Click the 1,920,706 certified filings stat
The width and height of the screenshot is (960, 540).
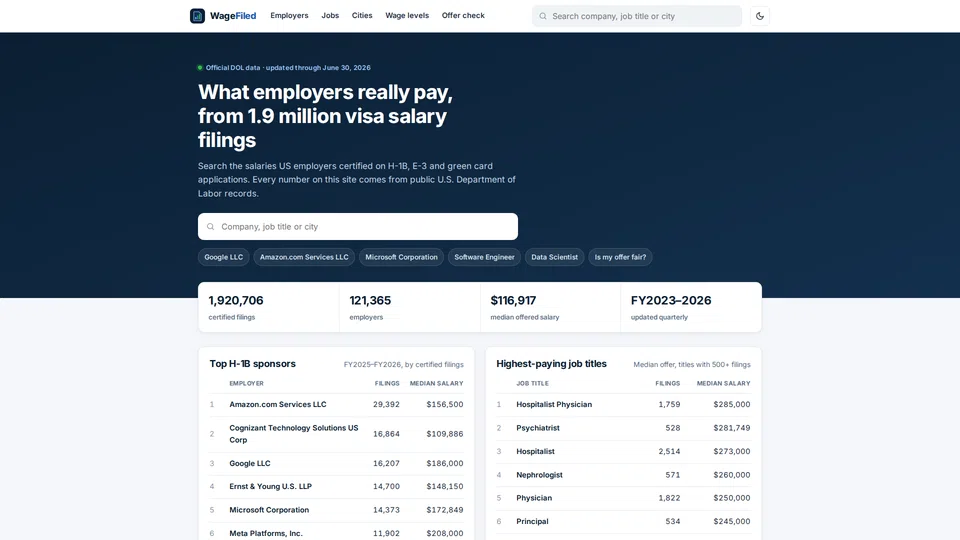coord(268,307)
